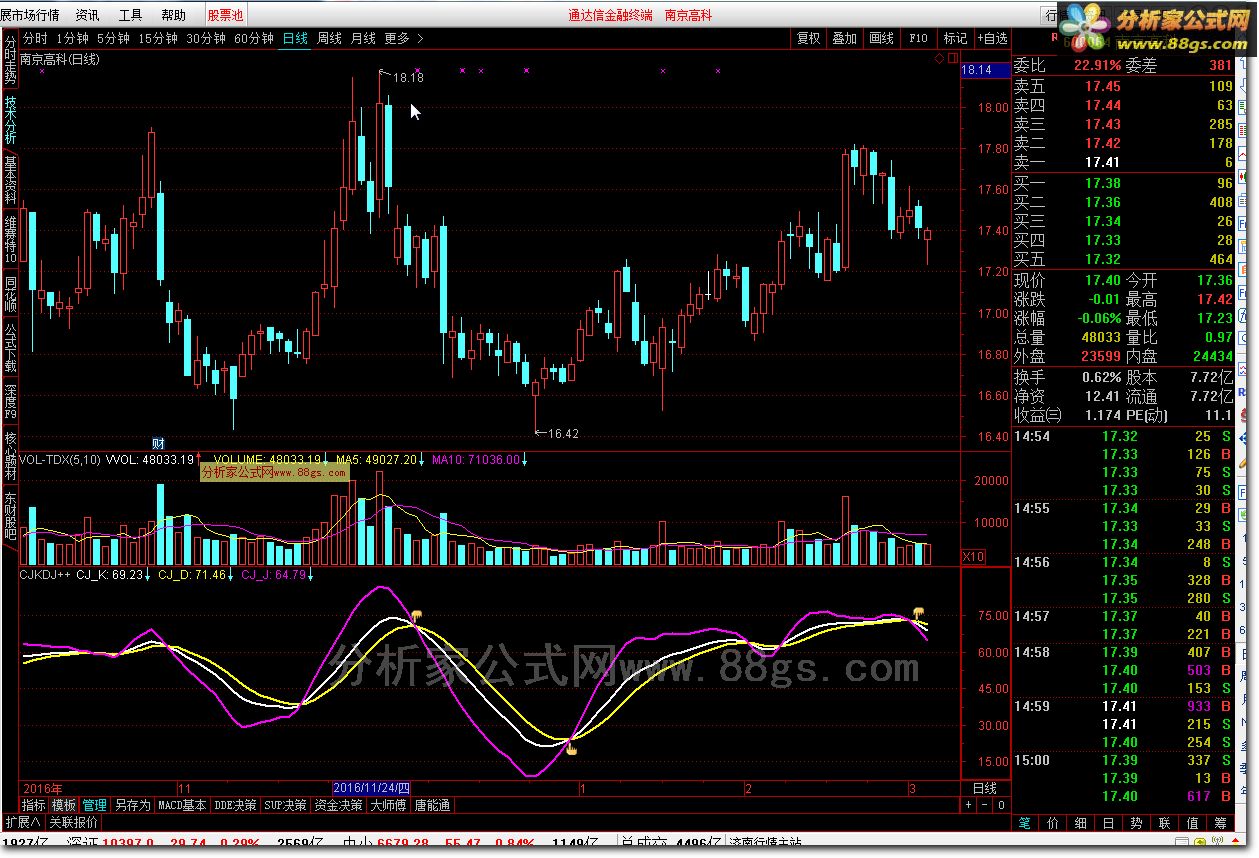The height and width of the screenshot is (858, 1259).
Task: Click the 关联报价 related quotes tab
Action: [x=73, y=822]
